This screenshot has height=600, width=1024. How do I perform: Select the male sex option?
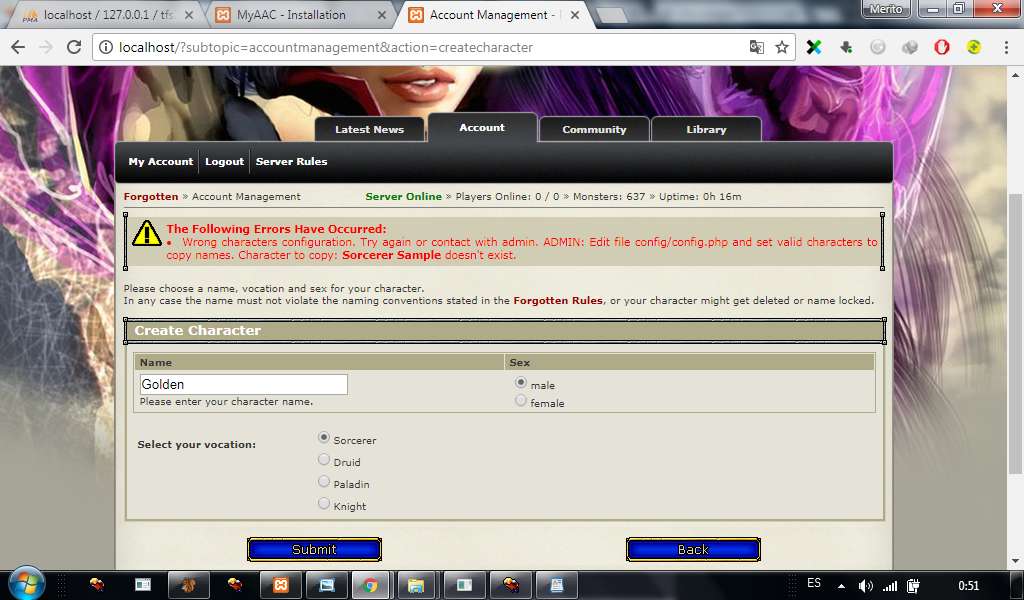pyautogui.click(x=520, y=382)
